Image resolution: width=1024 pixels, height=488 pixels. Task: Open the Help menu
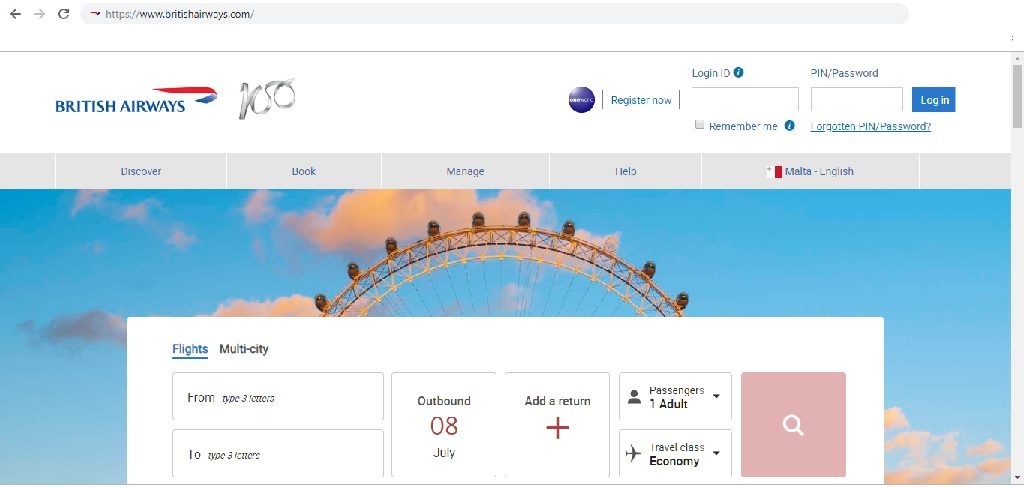[x=625, y=171]
